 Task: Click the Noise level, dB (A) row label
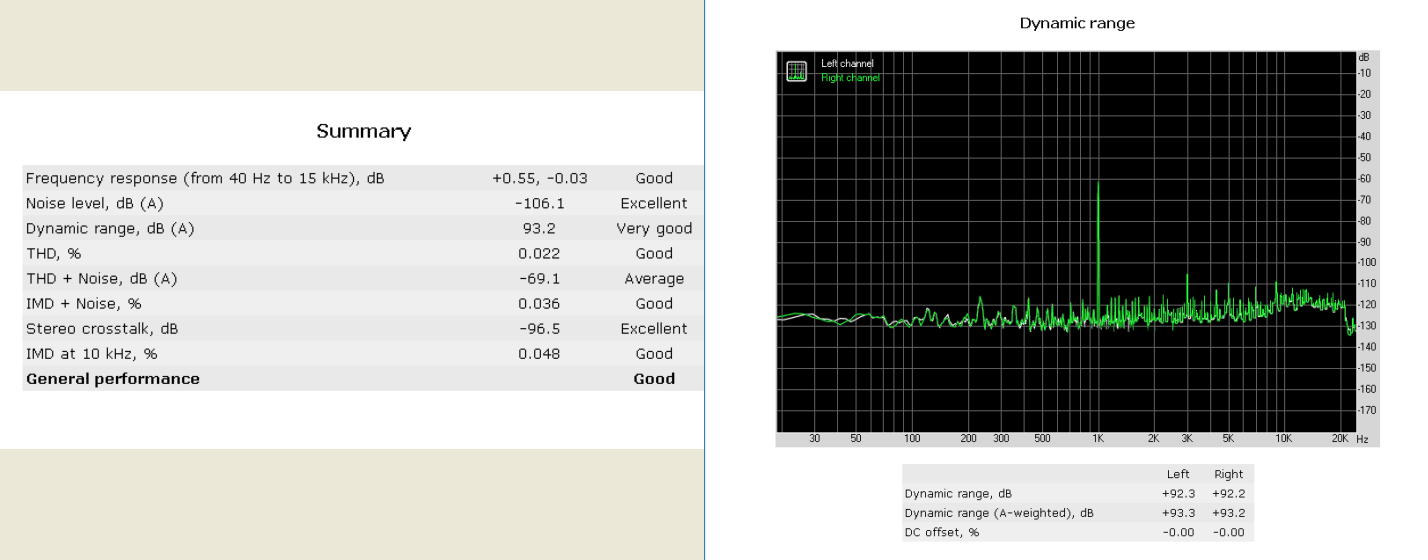[x=94, y=204]
